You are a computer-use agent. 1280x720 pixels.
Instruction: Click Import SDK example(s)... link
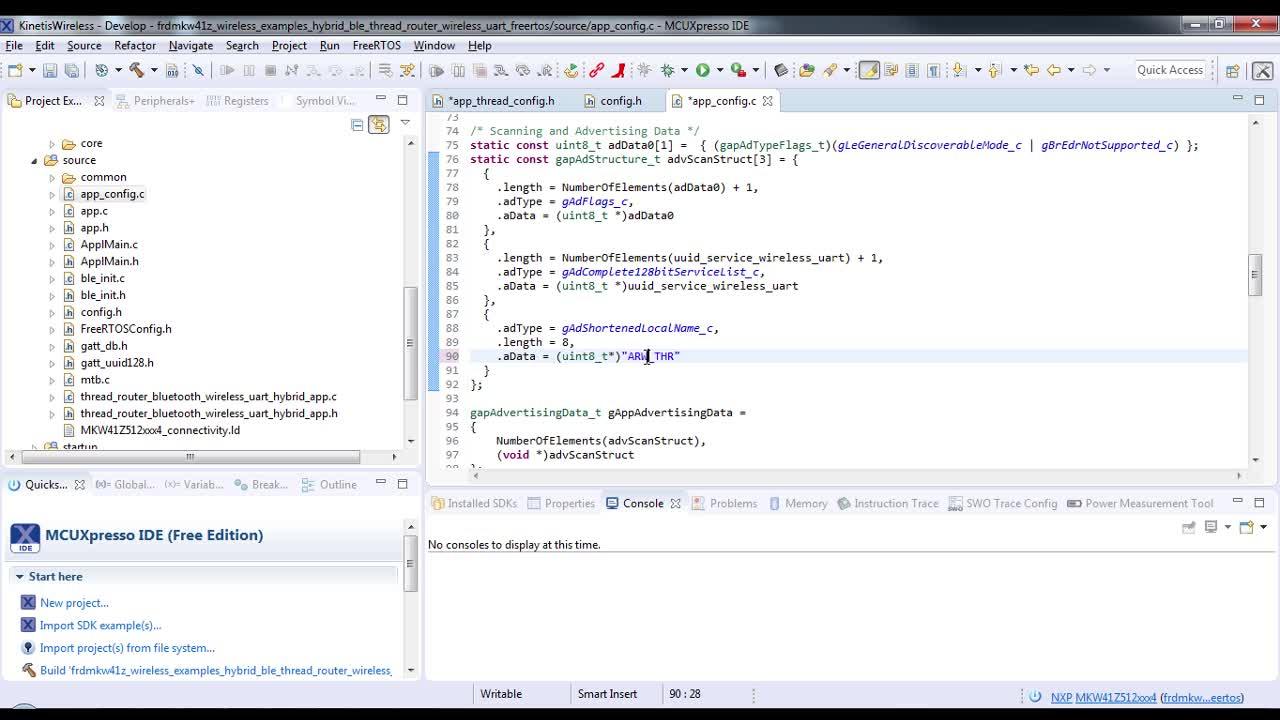click(100, 625)
